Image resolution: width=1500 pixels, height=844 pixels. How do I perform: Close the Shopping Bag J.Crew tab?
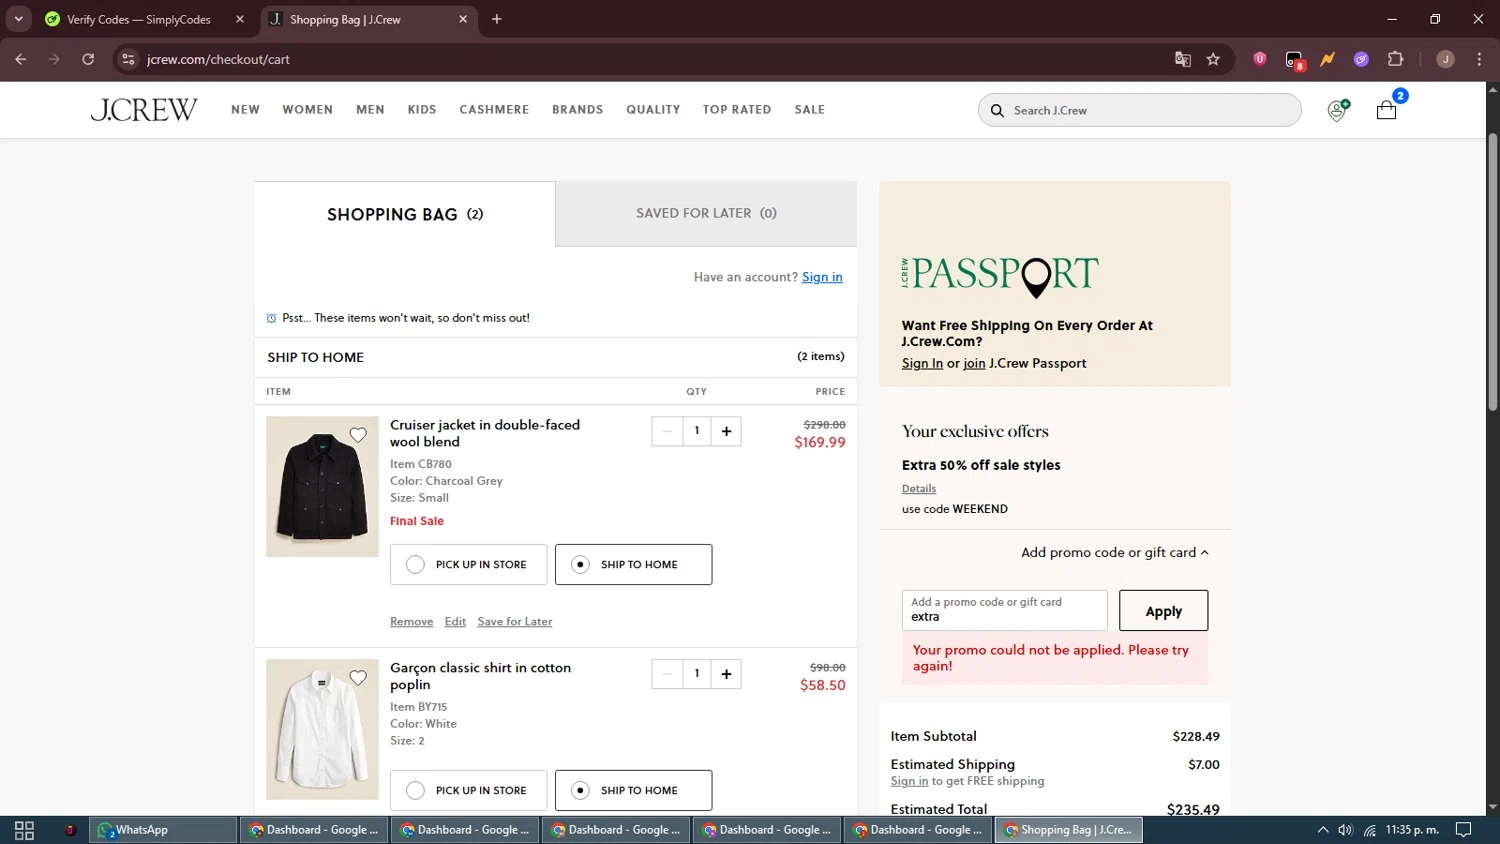tap(463, 19)
